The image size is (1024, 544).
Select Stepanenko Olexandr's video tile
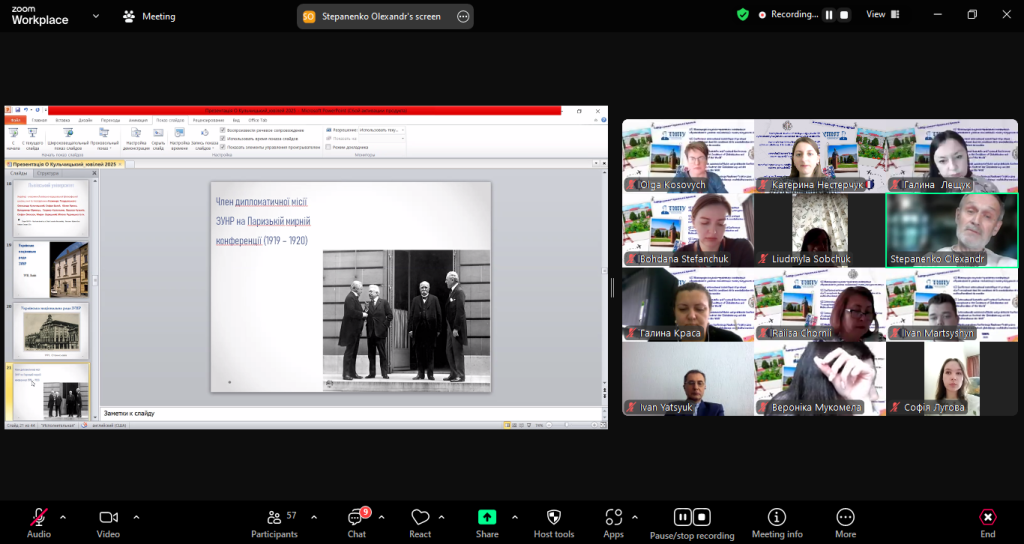(951, 230)
